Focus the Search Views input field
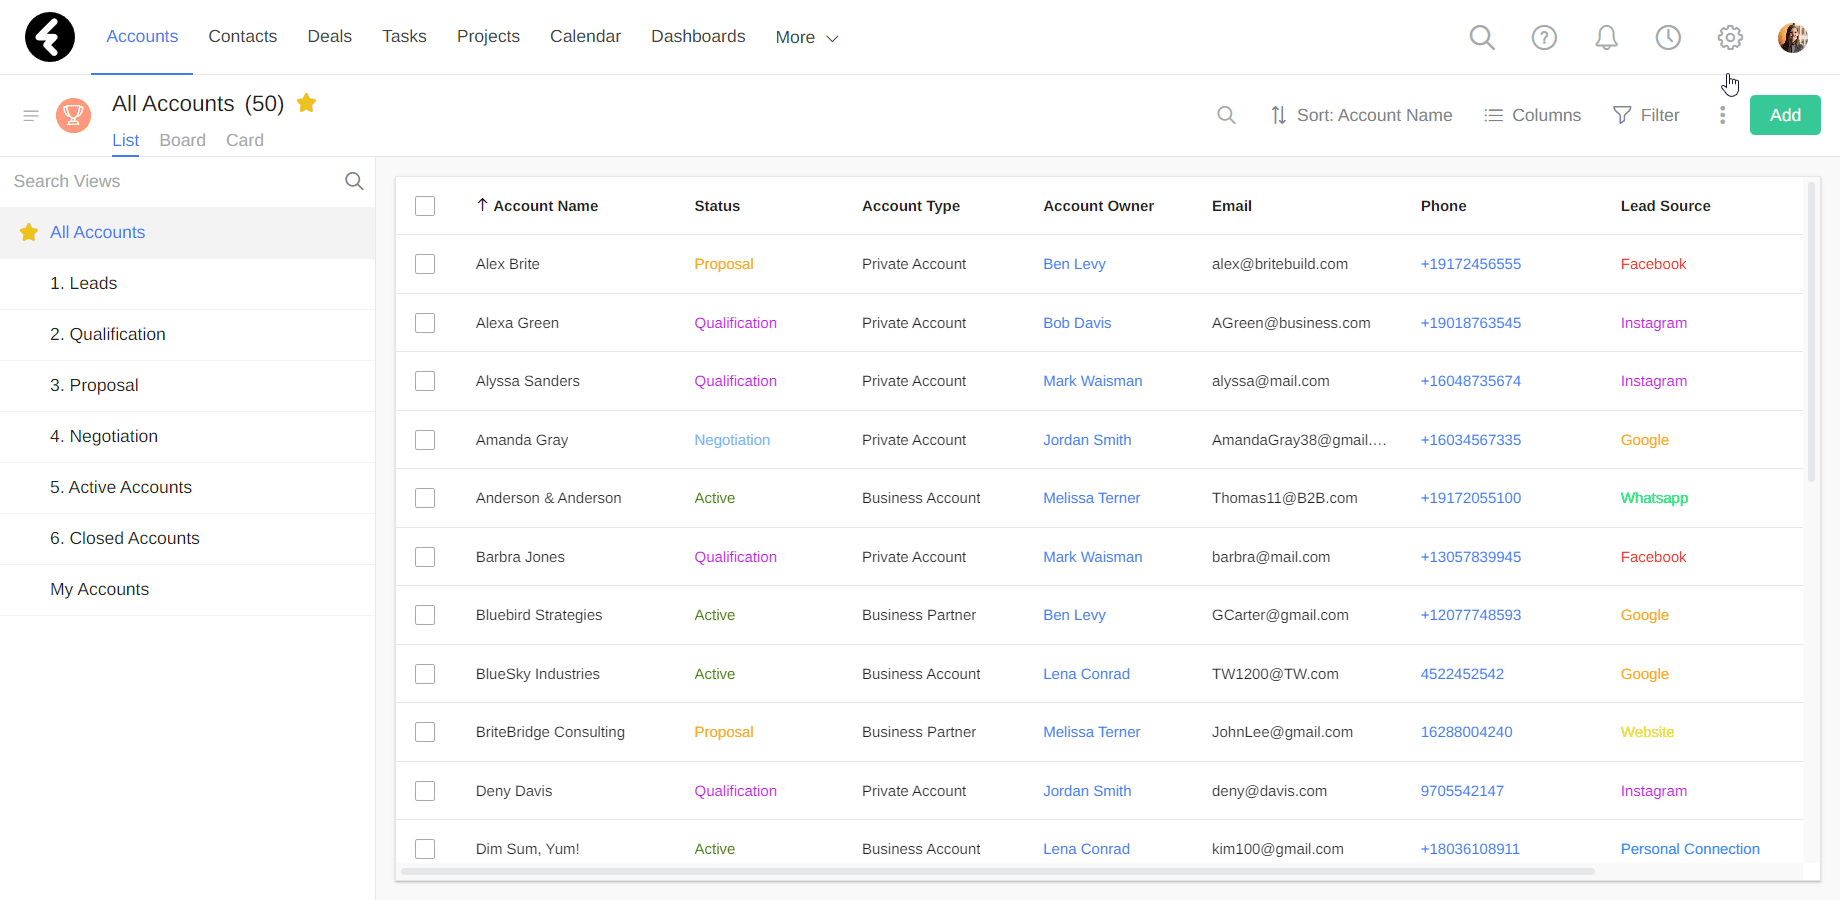Screen dimensions: 1840x900 pyautogui.click(x=170, y=181)
